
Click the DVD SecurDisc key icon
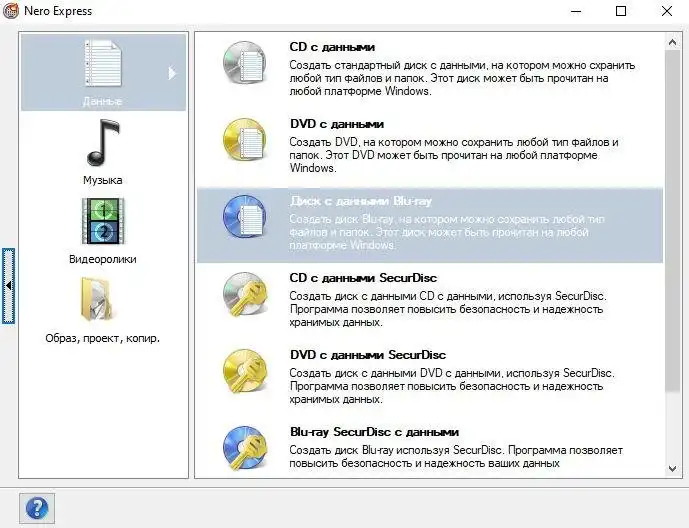245,371
